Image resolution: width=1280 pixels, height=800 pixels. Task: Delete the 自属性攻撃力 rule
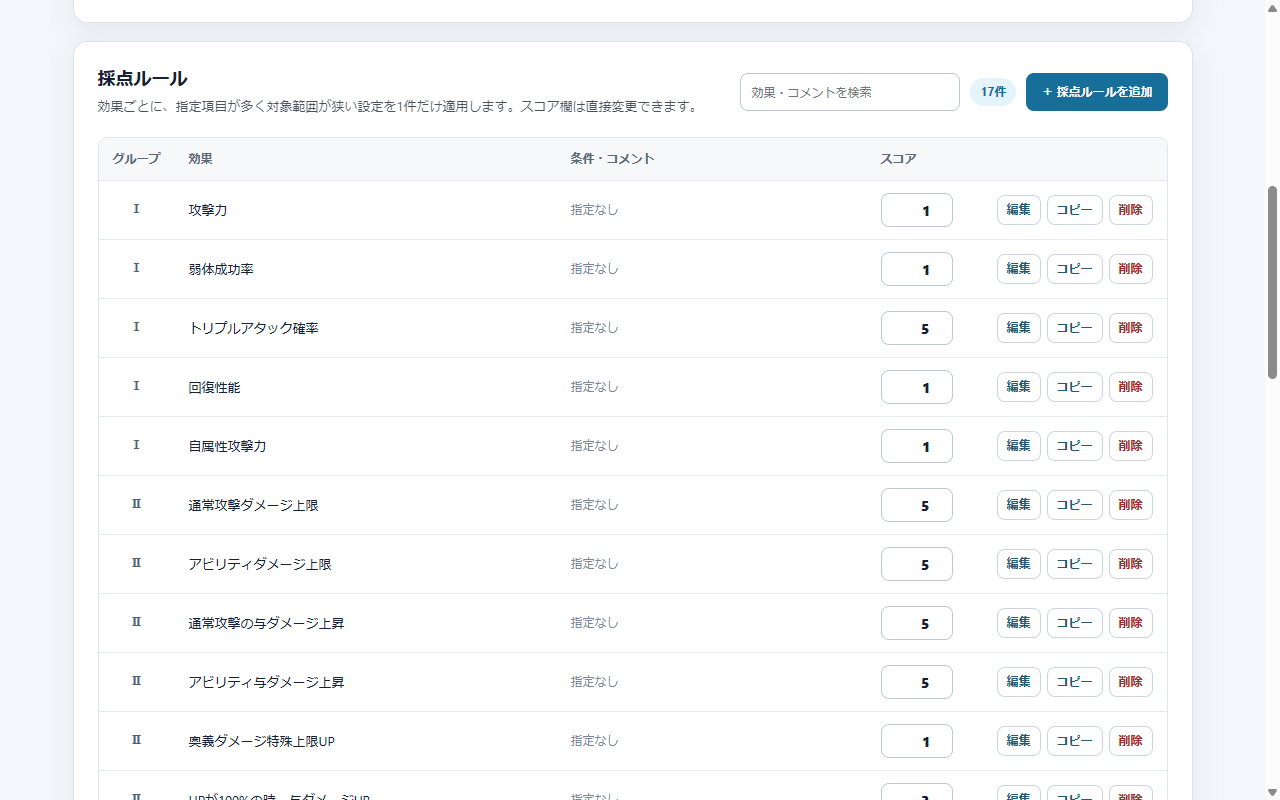(x=1130, y=446)
